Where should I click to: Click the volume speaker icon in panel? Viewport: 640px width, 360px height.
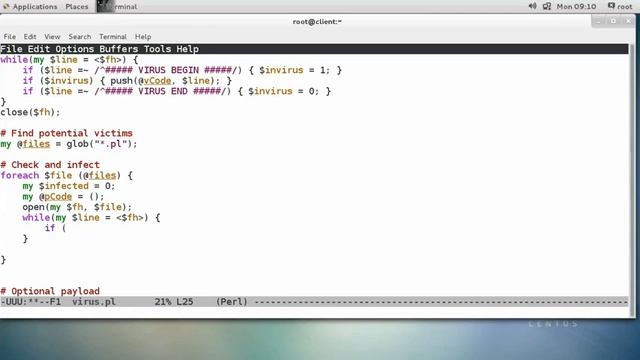click(x=532, y=6)
